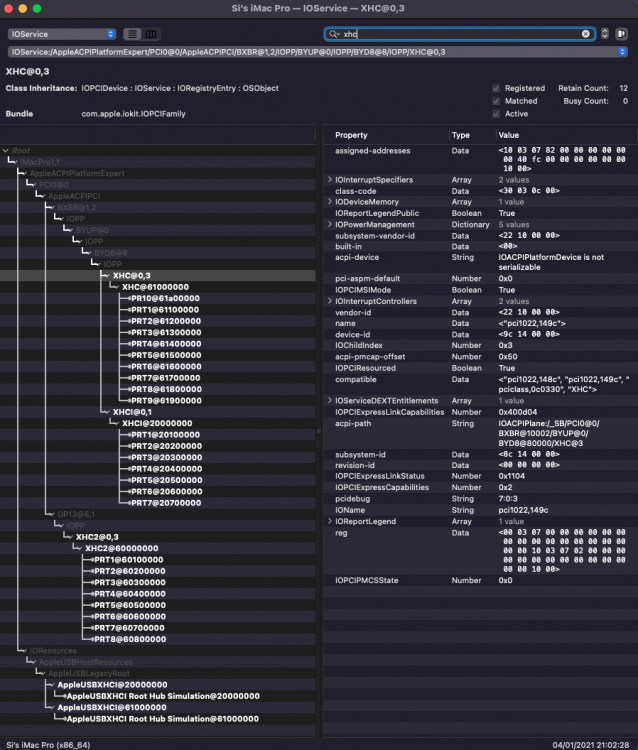
Task: Select PRT3@60300000 in the tree
Action: (x=130, y=583)
